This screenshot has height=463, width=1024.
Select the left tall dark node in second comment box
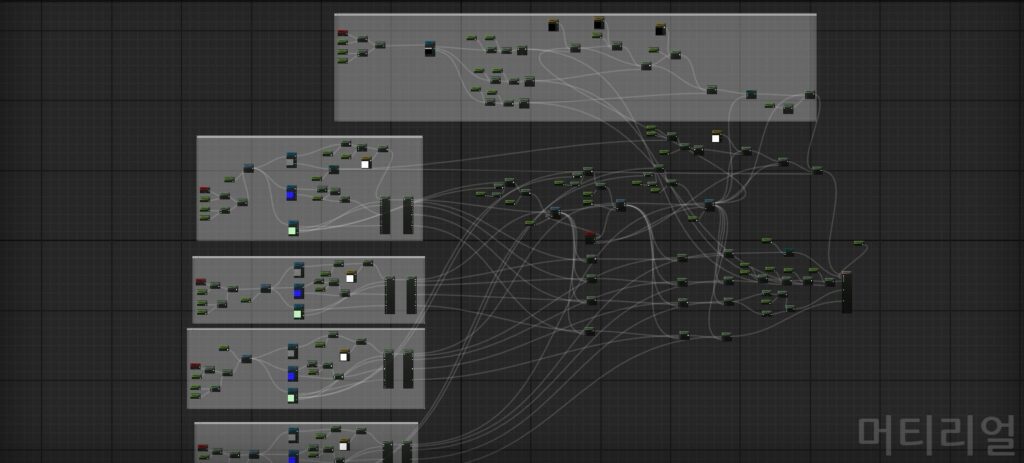pyautogui.click(x=385, y=216)
